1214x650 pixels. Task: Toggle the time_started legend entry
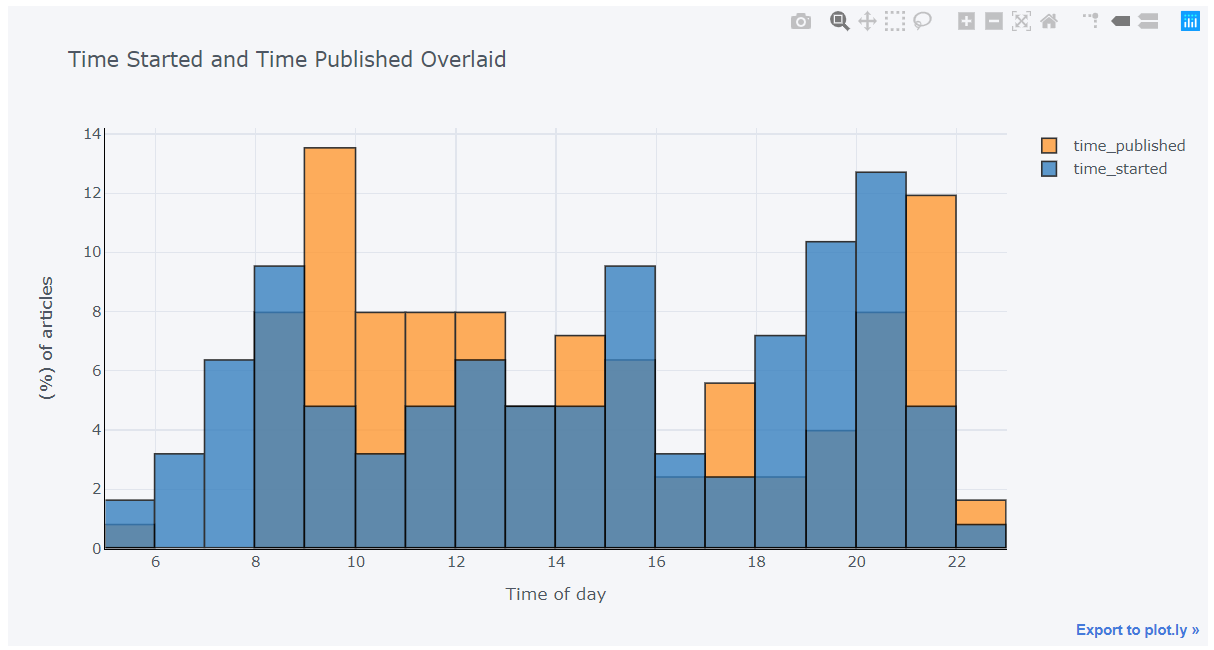click(1104, 169)
